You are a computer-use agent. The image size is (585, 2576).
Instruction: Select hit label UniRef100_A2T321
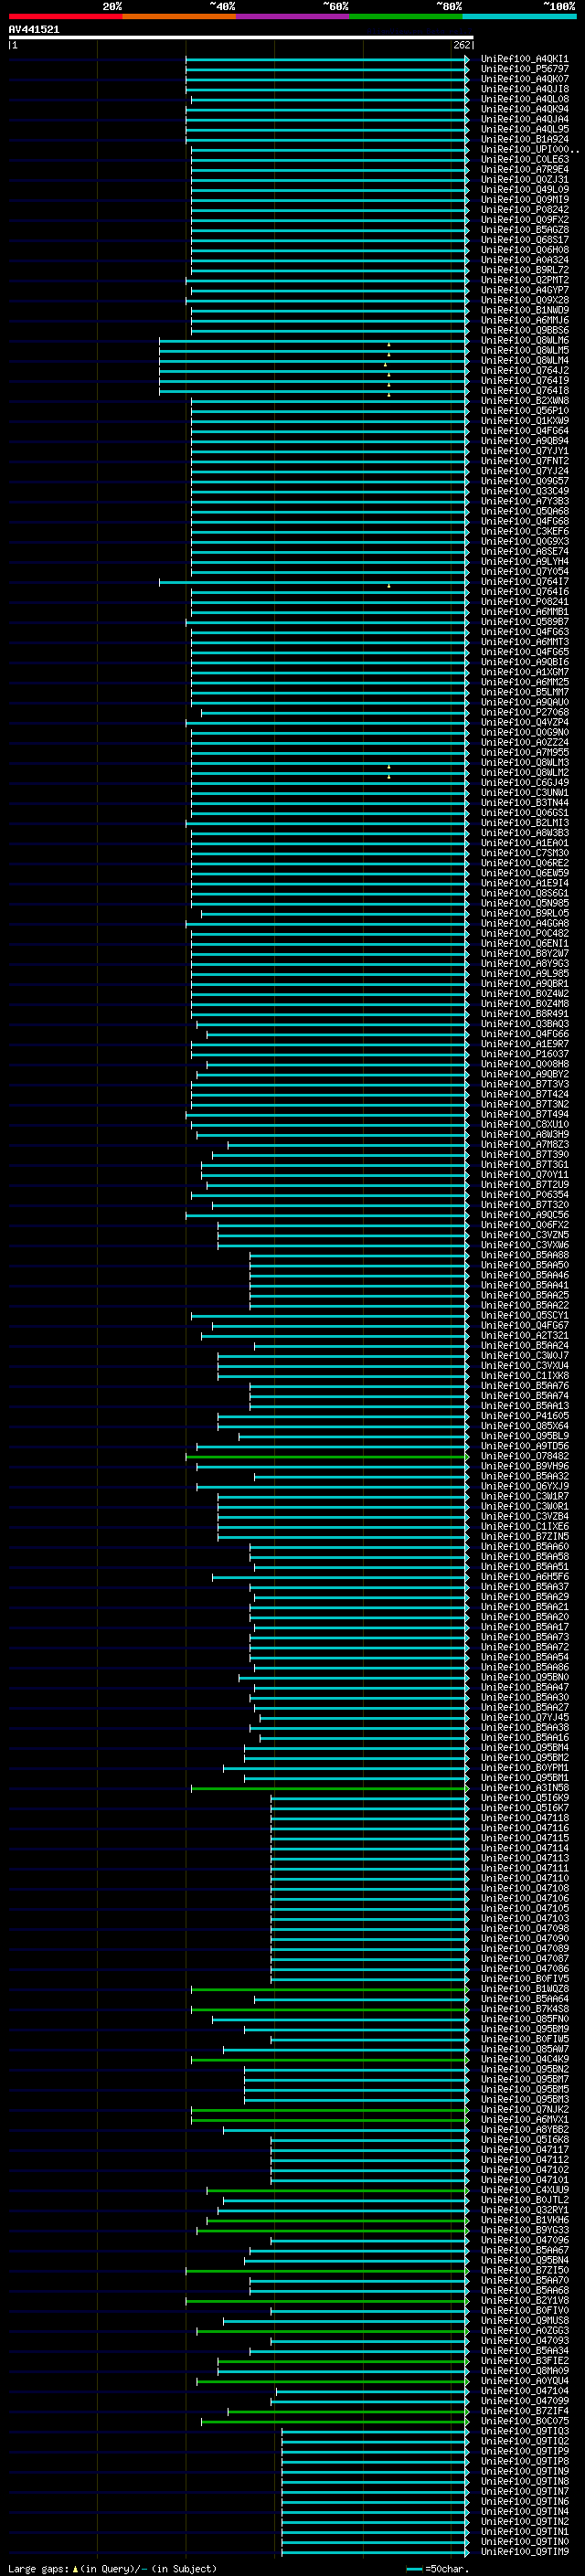525,1335
